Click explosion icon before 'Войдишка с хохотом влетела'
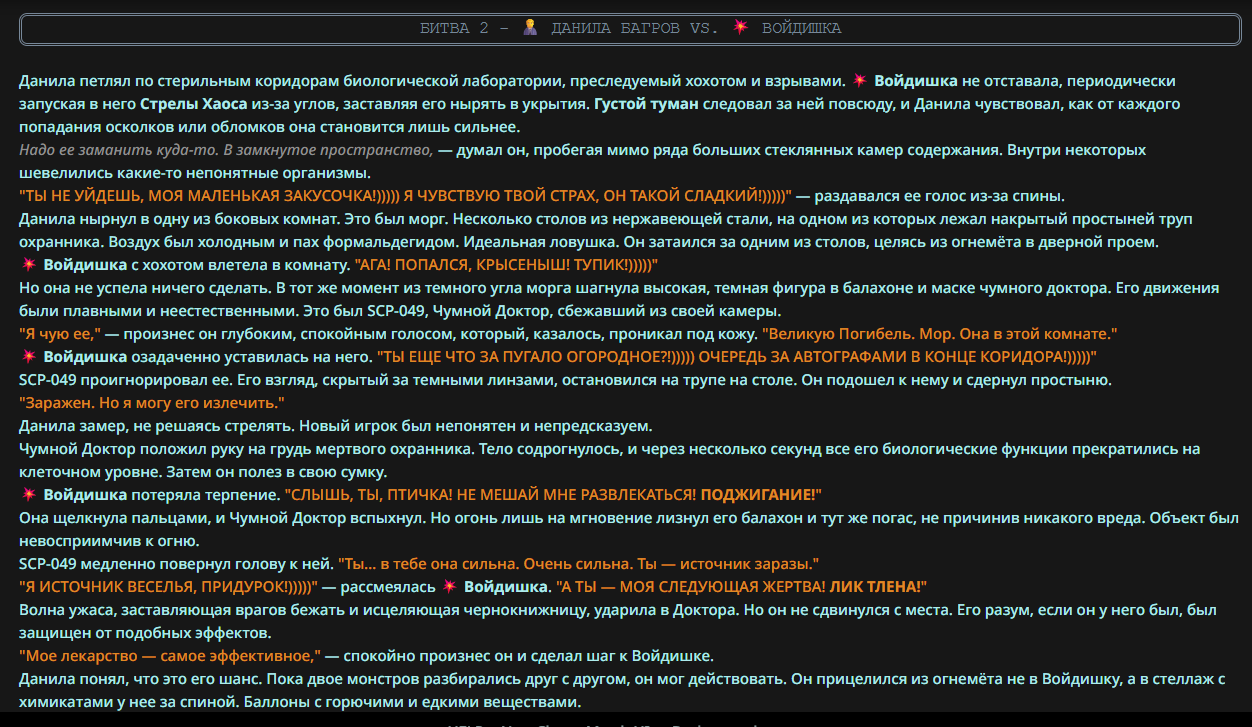The width and height of the screenshot is (1252, 727). pyautogui.click(x=28, y=265)
